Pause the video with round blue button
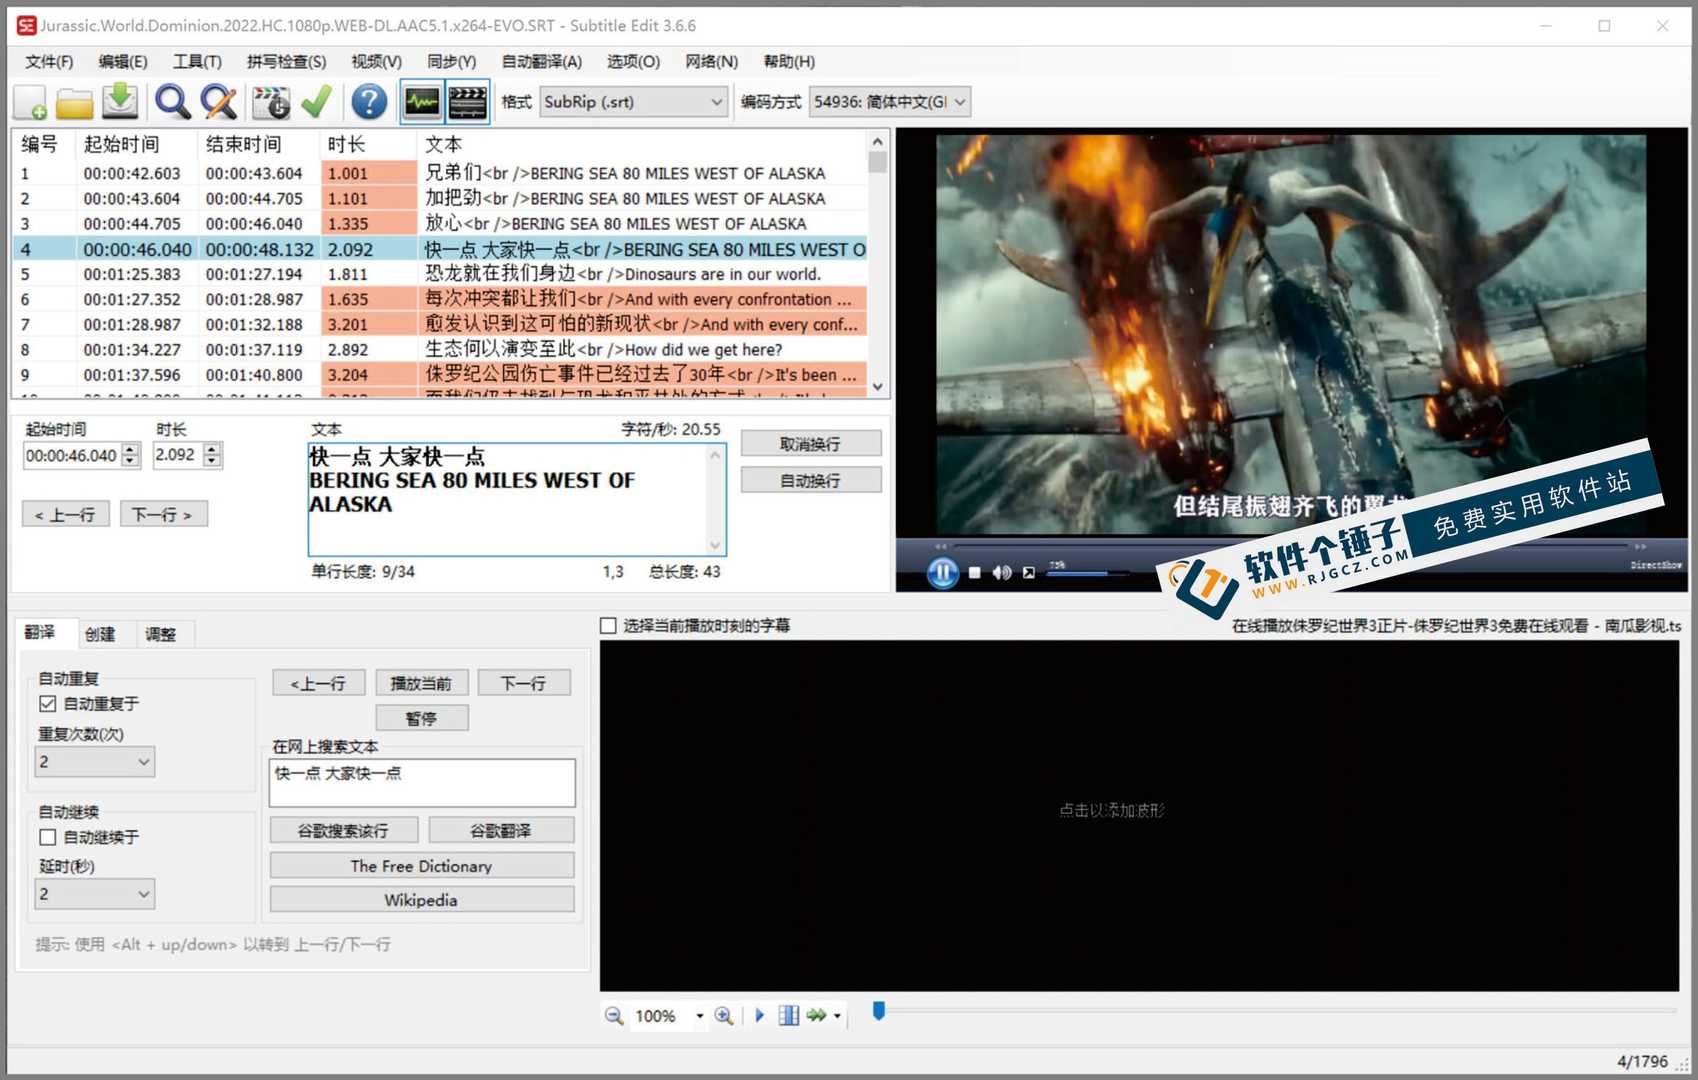The image size is (1698, 1080). coord(942,573)
